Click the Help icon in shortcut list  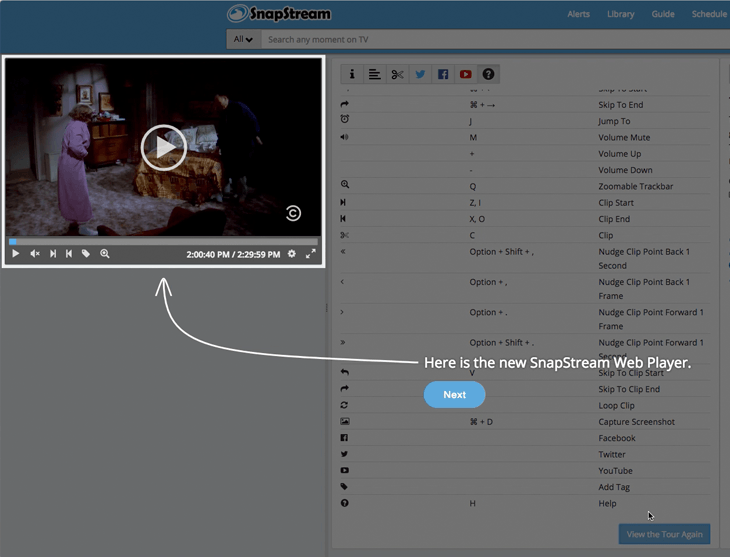tap(345, 503)
